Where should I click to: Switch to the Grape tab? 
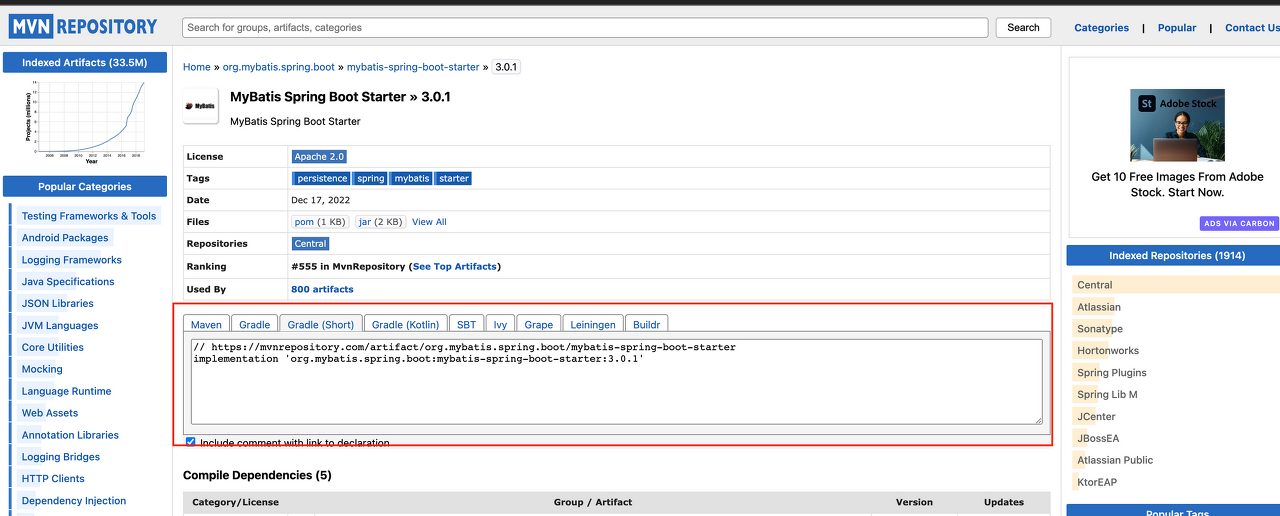539,324
